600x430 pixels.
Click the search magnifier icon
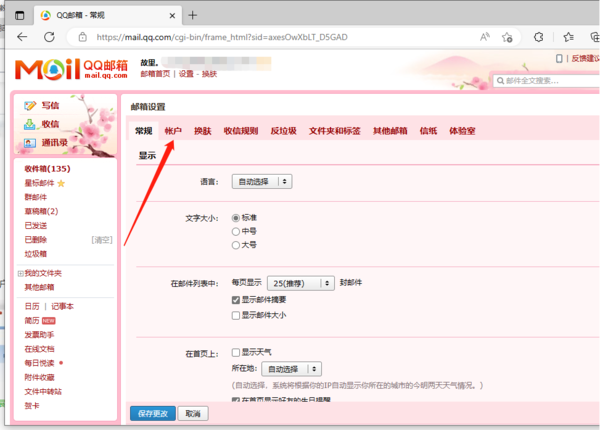pyautogui.click(x=500, y=81)
